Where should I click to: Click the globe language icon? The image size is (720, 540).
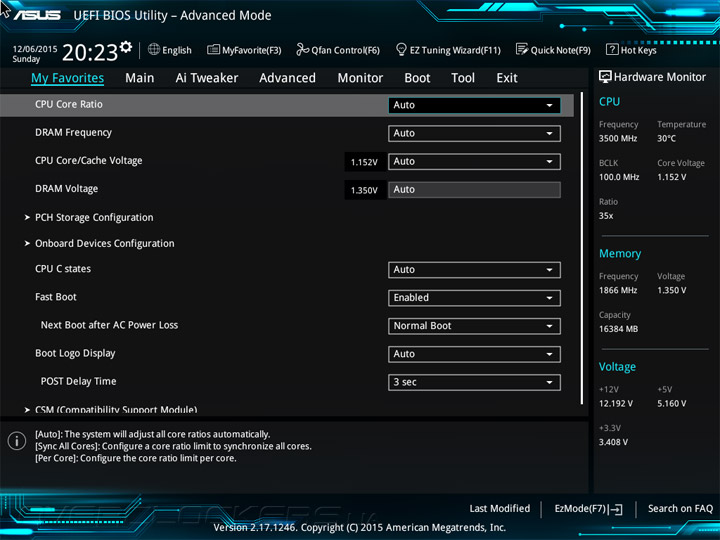click(x=154, y=49)
